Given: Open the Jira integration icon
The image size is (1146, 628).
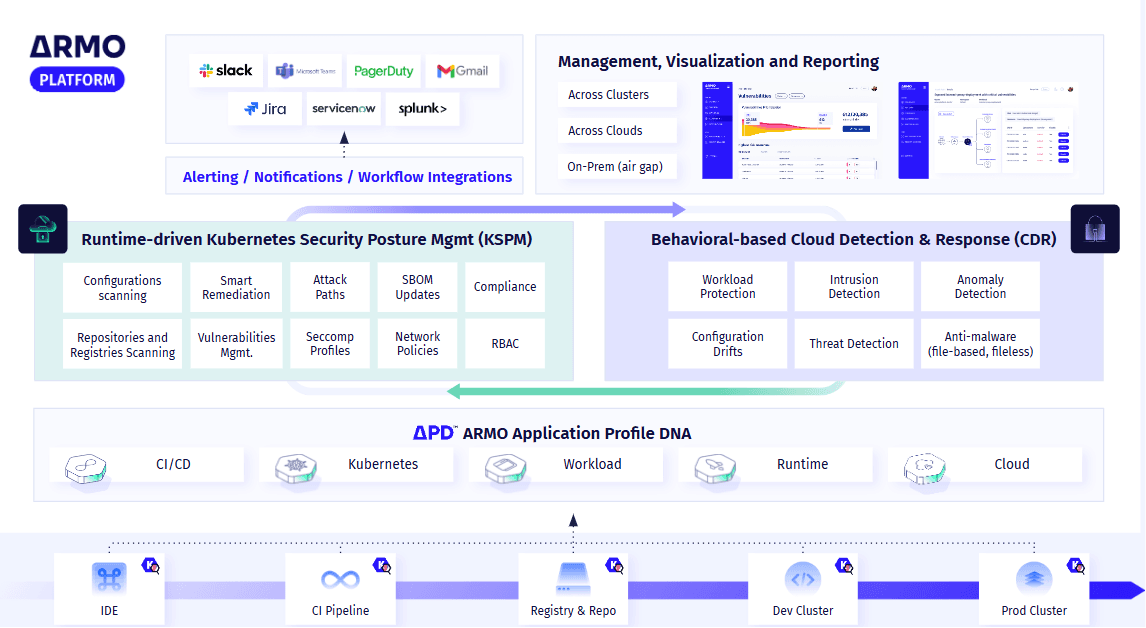Looking at the screenshot, I should click(x=265, y=108).
